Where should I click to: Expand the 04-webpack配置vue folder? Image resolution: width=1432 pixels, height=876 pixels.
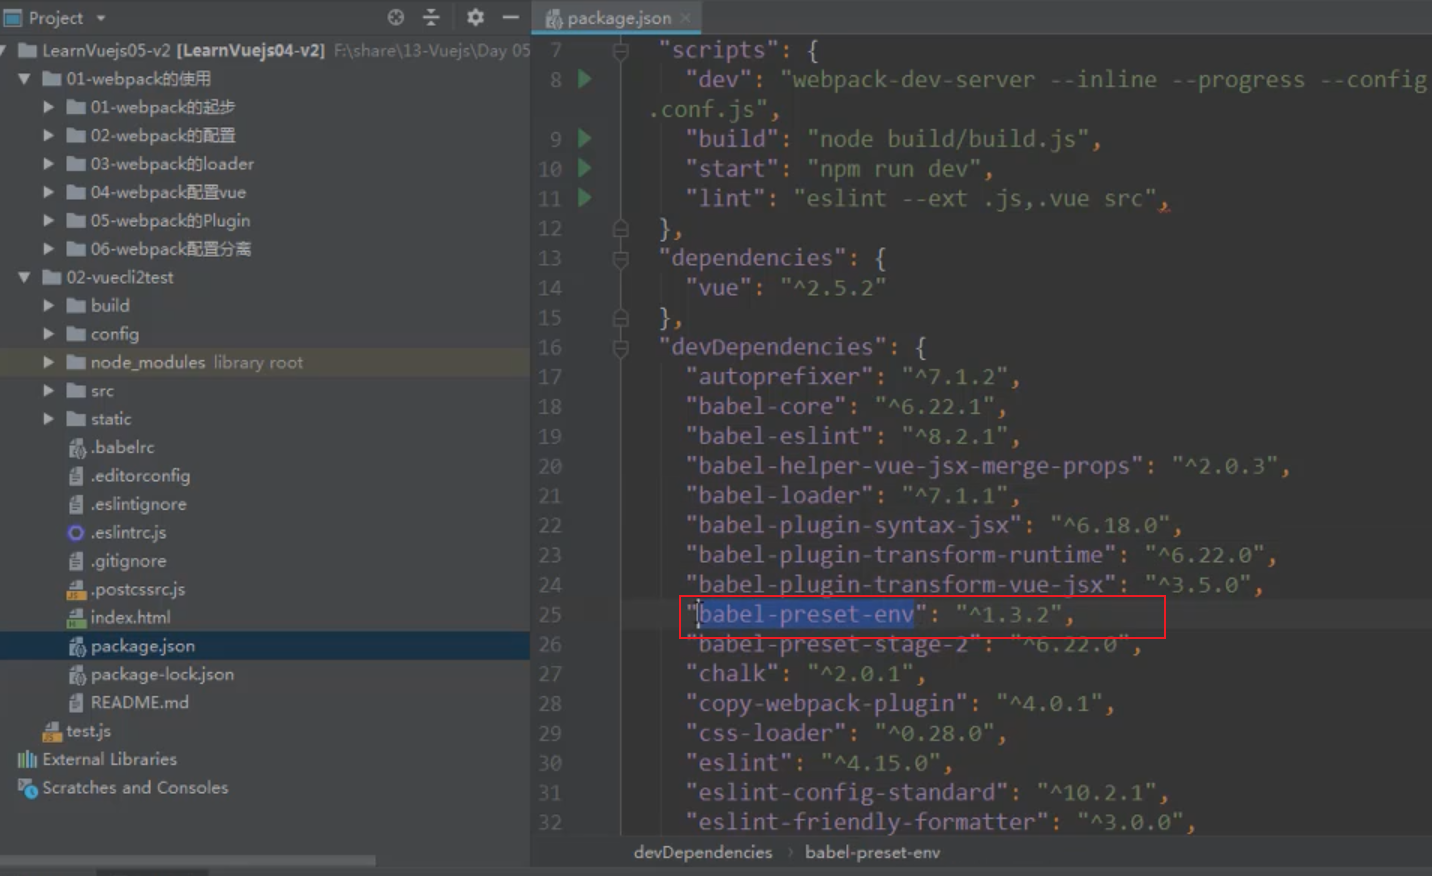point(48,191)
